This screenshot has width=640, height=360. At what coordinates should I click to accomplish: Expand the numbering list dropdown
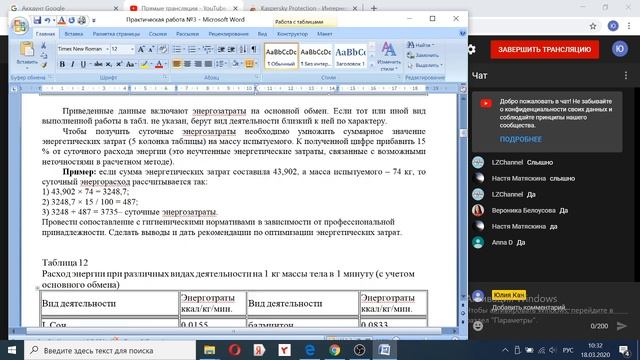(198, 49)
